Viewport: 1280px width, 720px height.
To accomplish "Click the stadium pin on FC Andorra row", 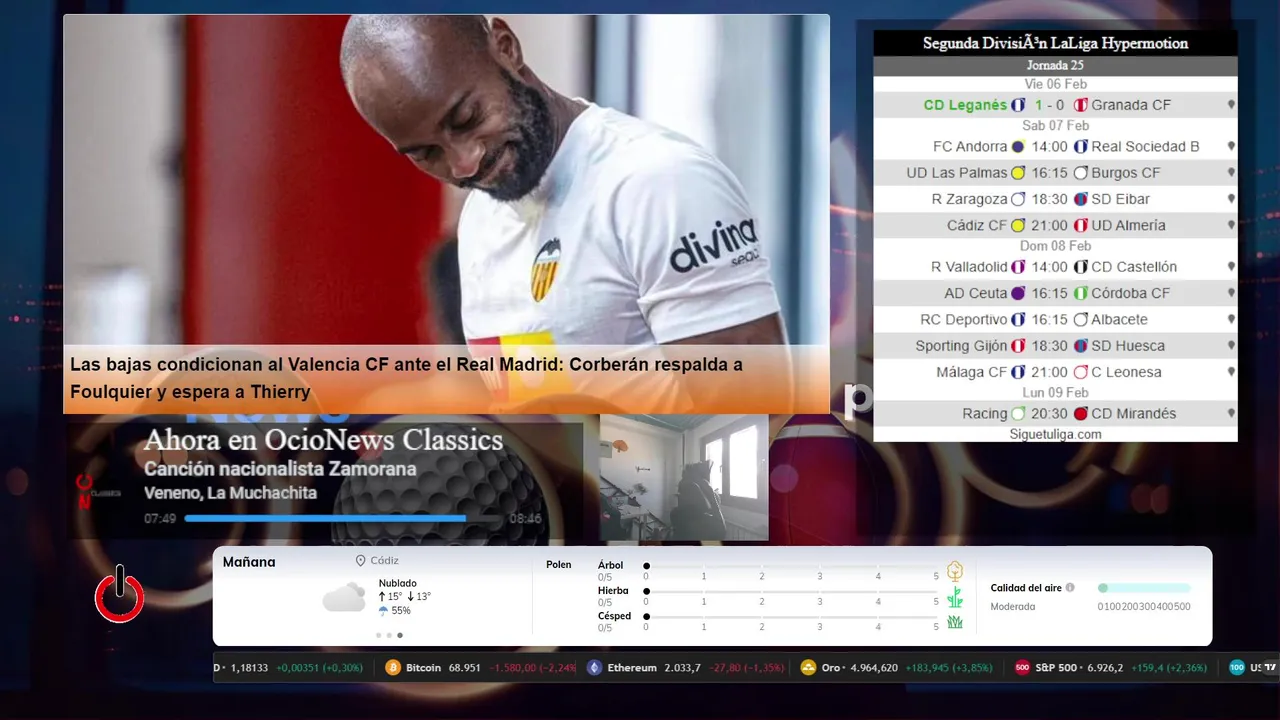I will click(x=1231, y=146).
